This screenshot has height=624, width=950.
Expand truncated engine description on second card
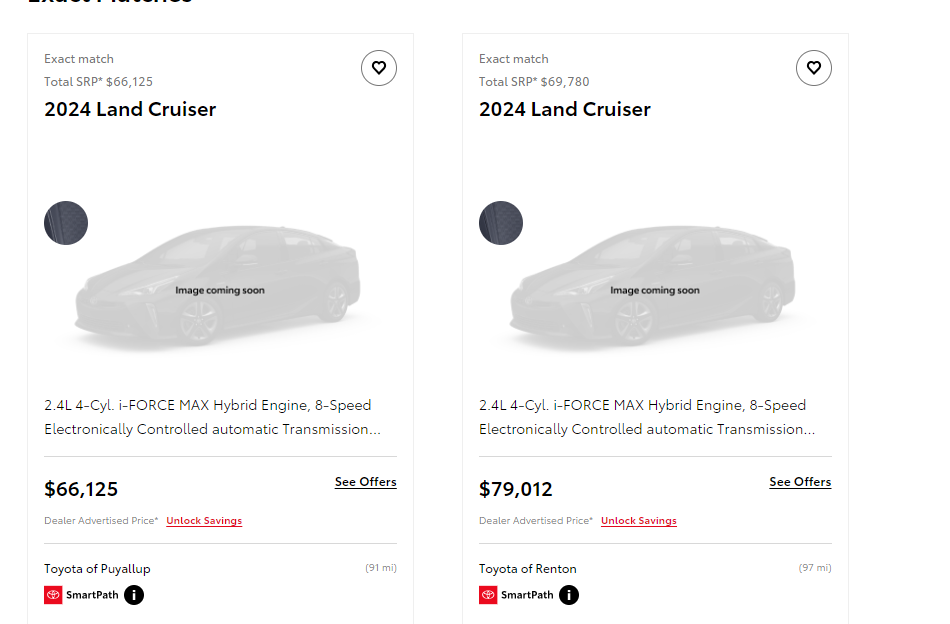click(648, 417)
